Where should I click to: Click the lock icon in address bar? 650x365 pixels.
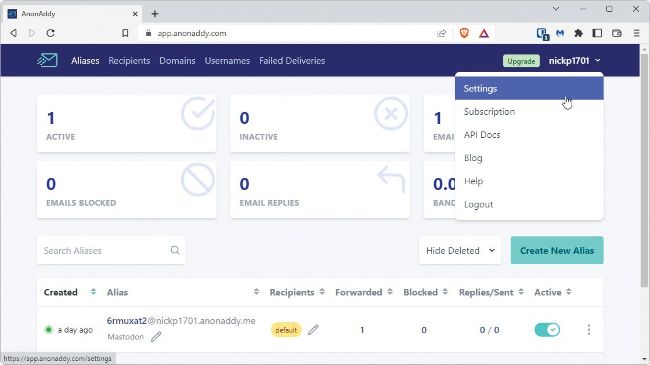(148, 33)
